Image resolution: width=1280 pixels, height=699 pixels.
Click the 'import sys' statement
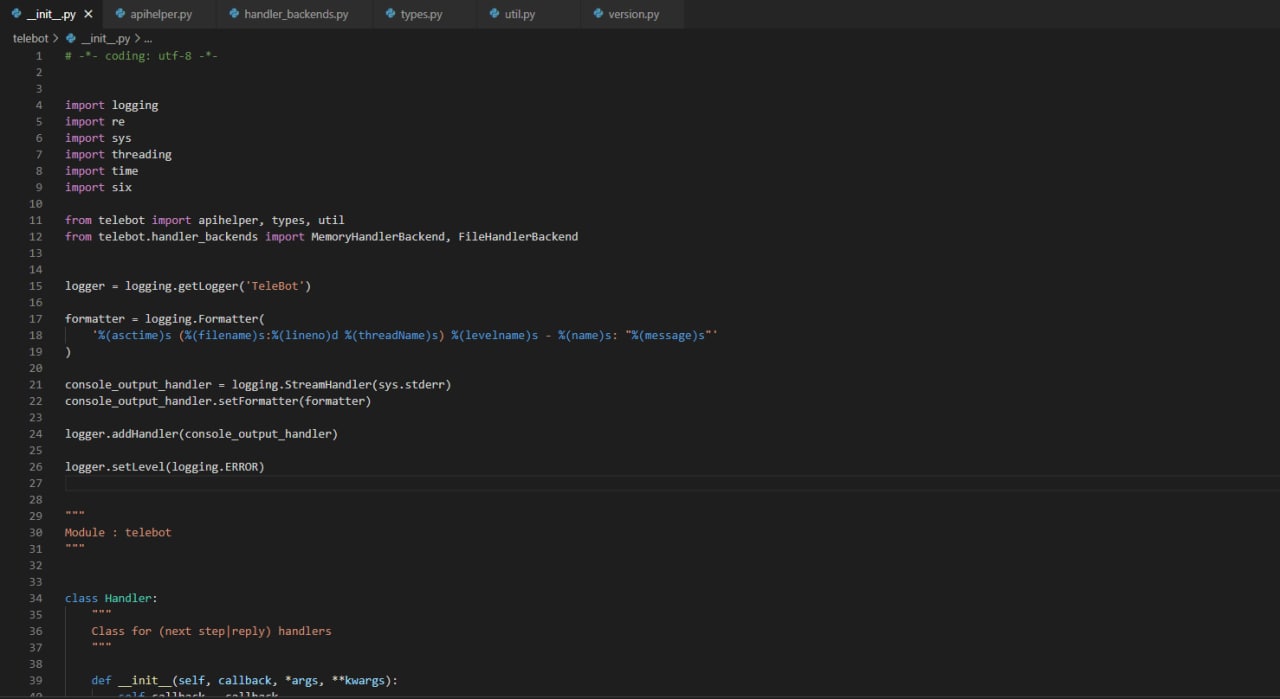[98, 138]
